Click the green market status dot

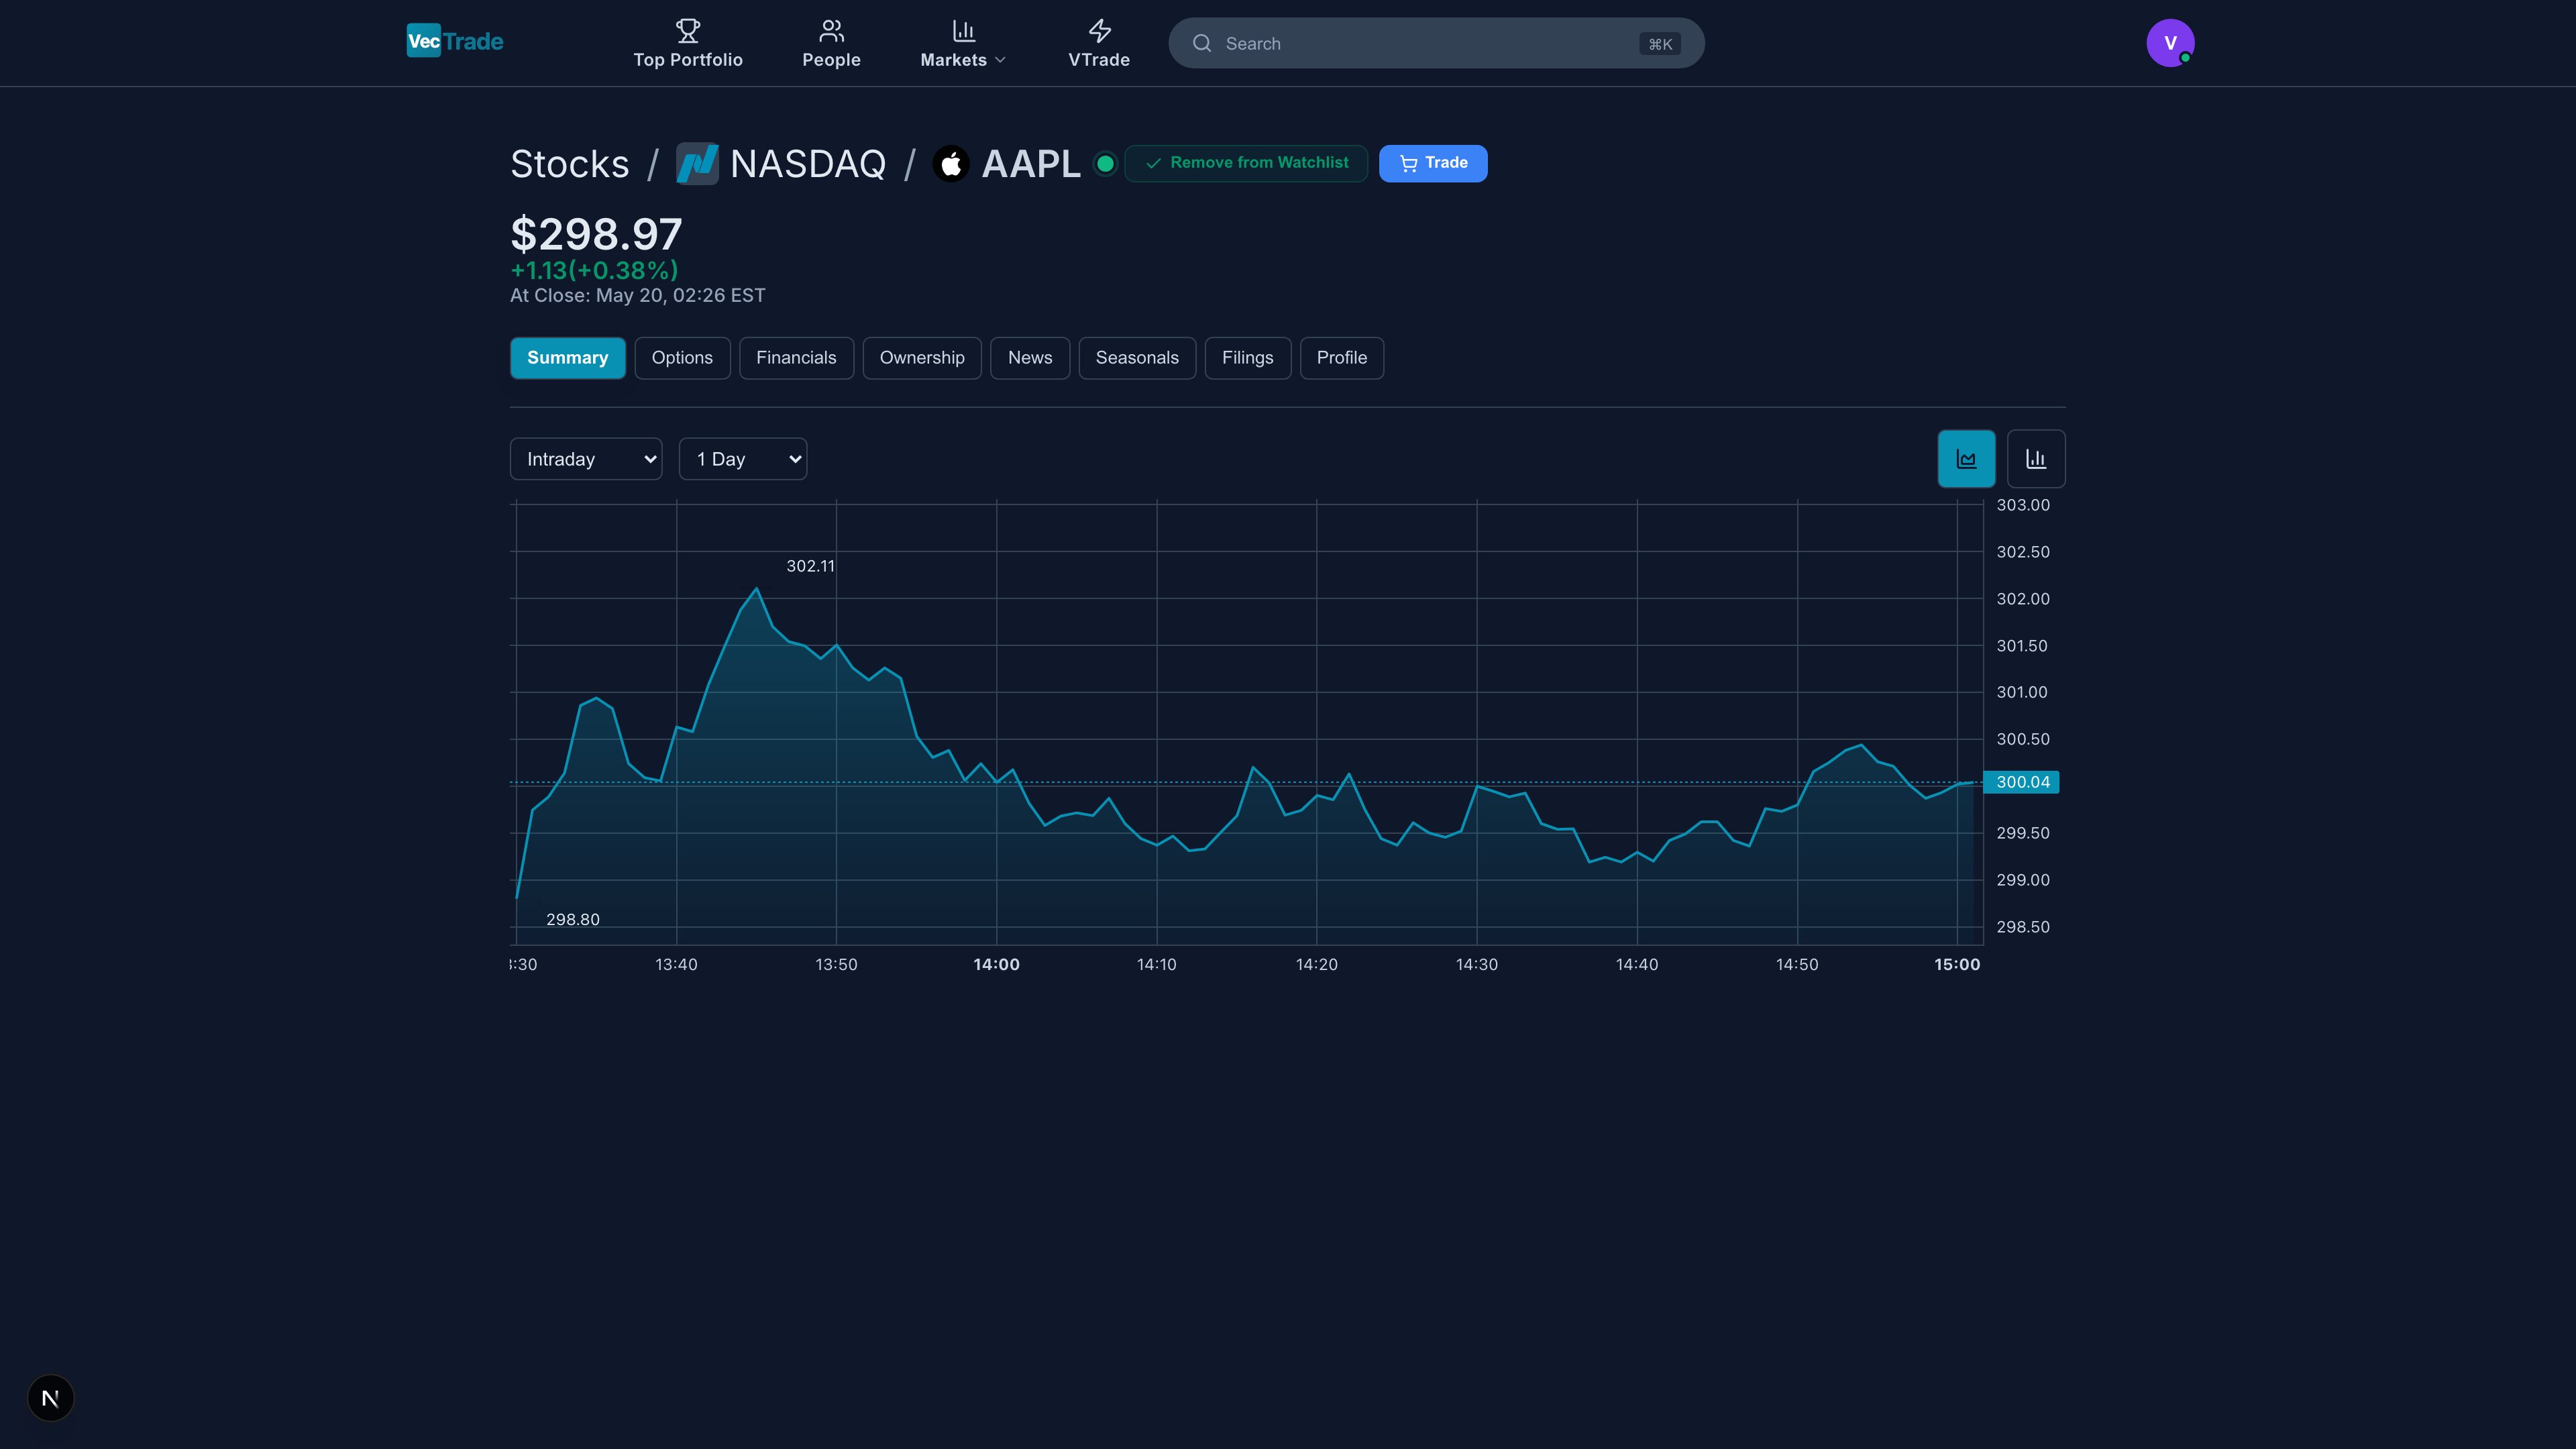click(1105, 164)
